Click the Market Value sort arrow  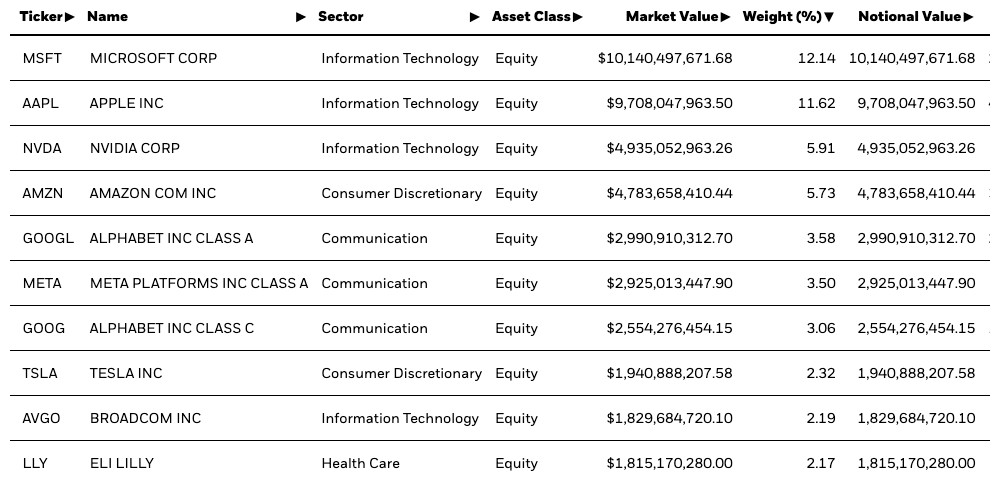click(x=725, y=17)
